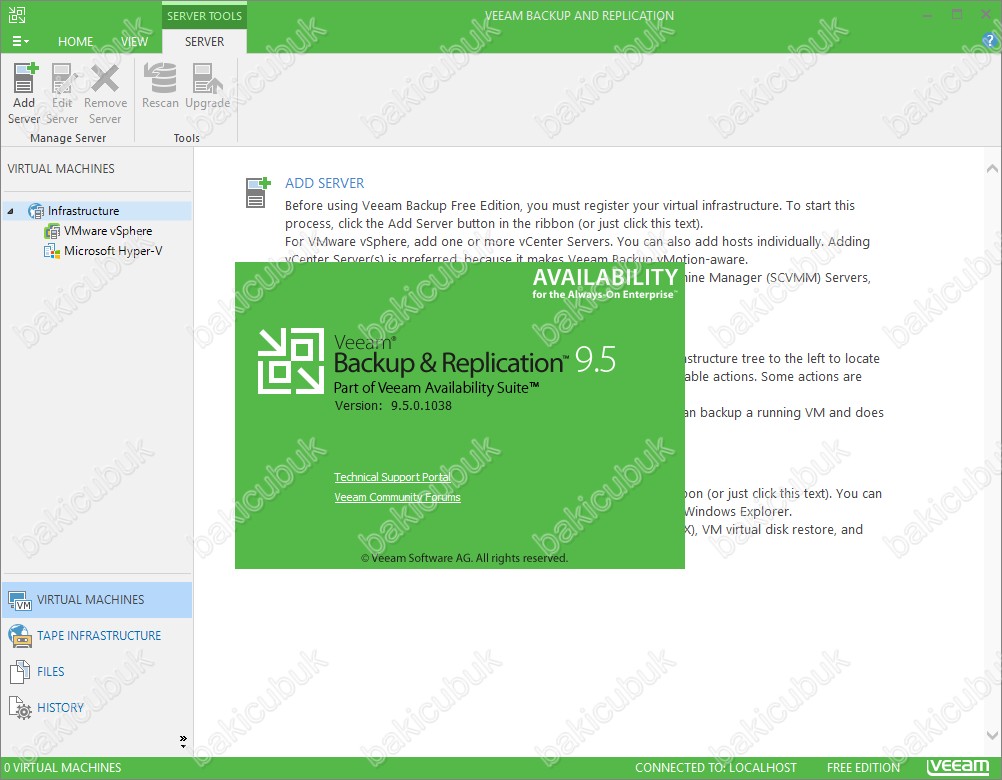Click the Veeam logo in status bar
1002x780 pixels.
pyautogui.click(x=958, y=767)
